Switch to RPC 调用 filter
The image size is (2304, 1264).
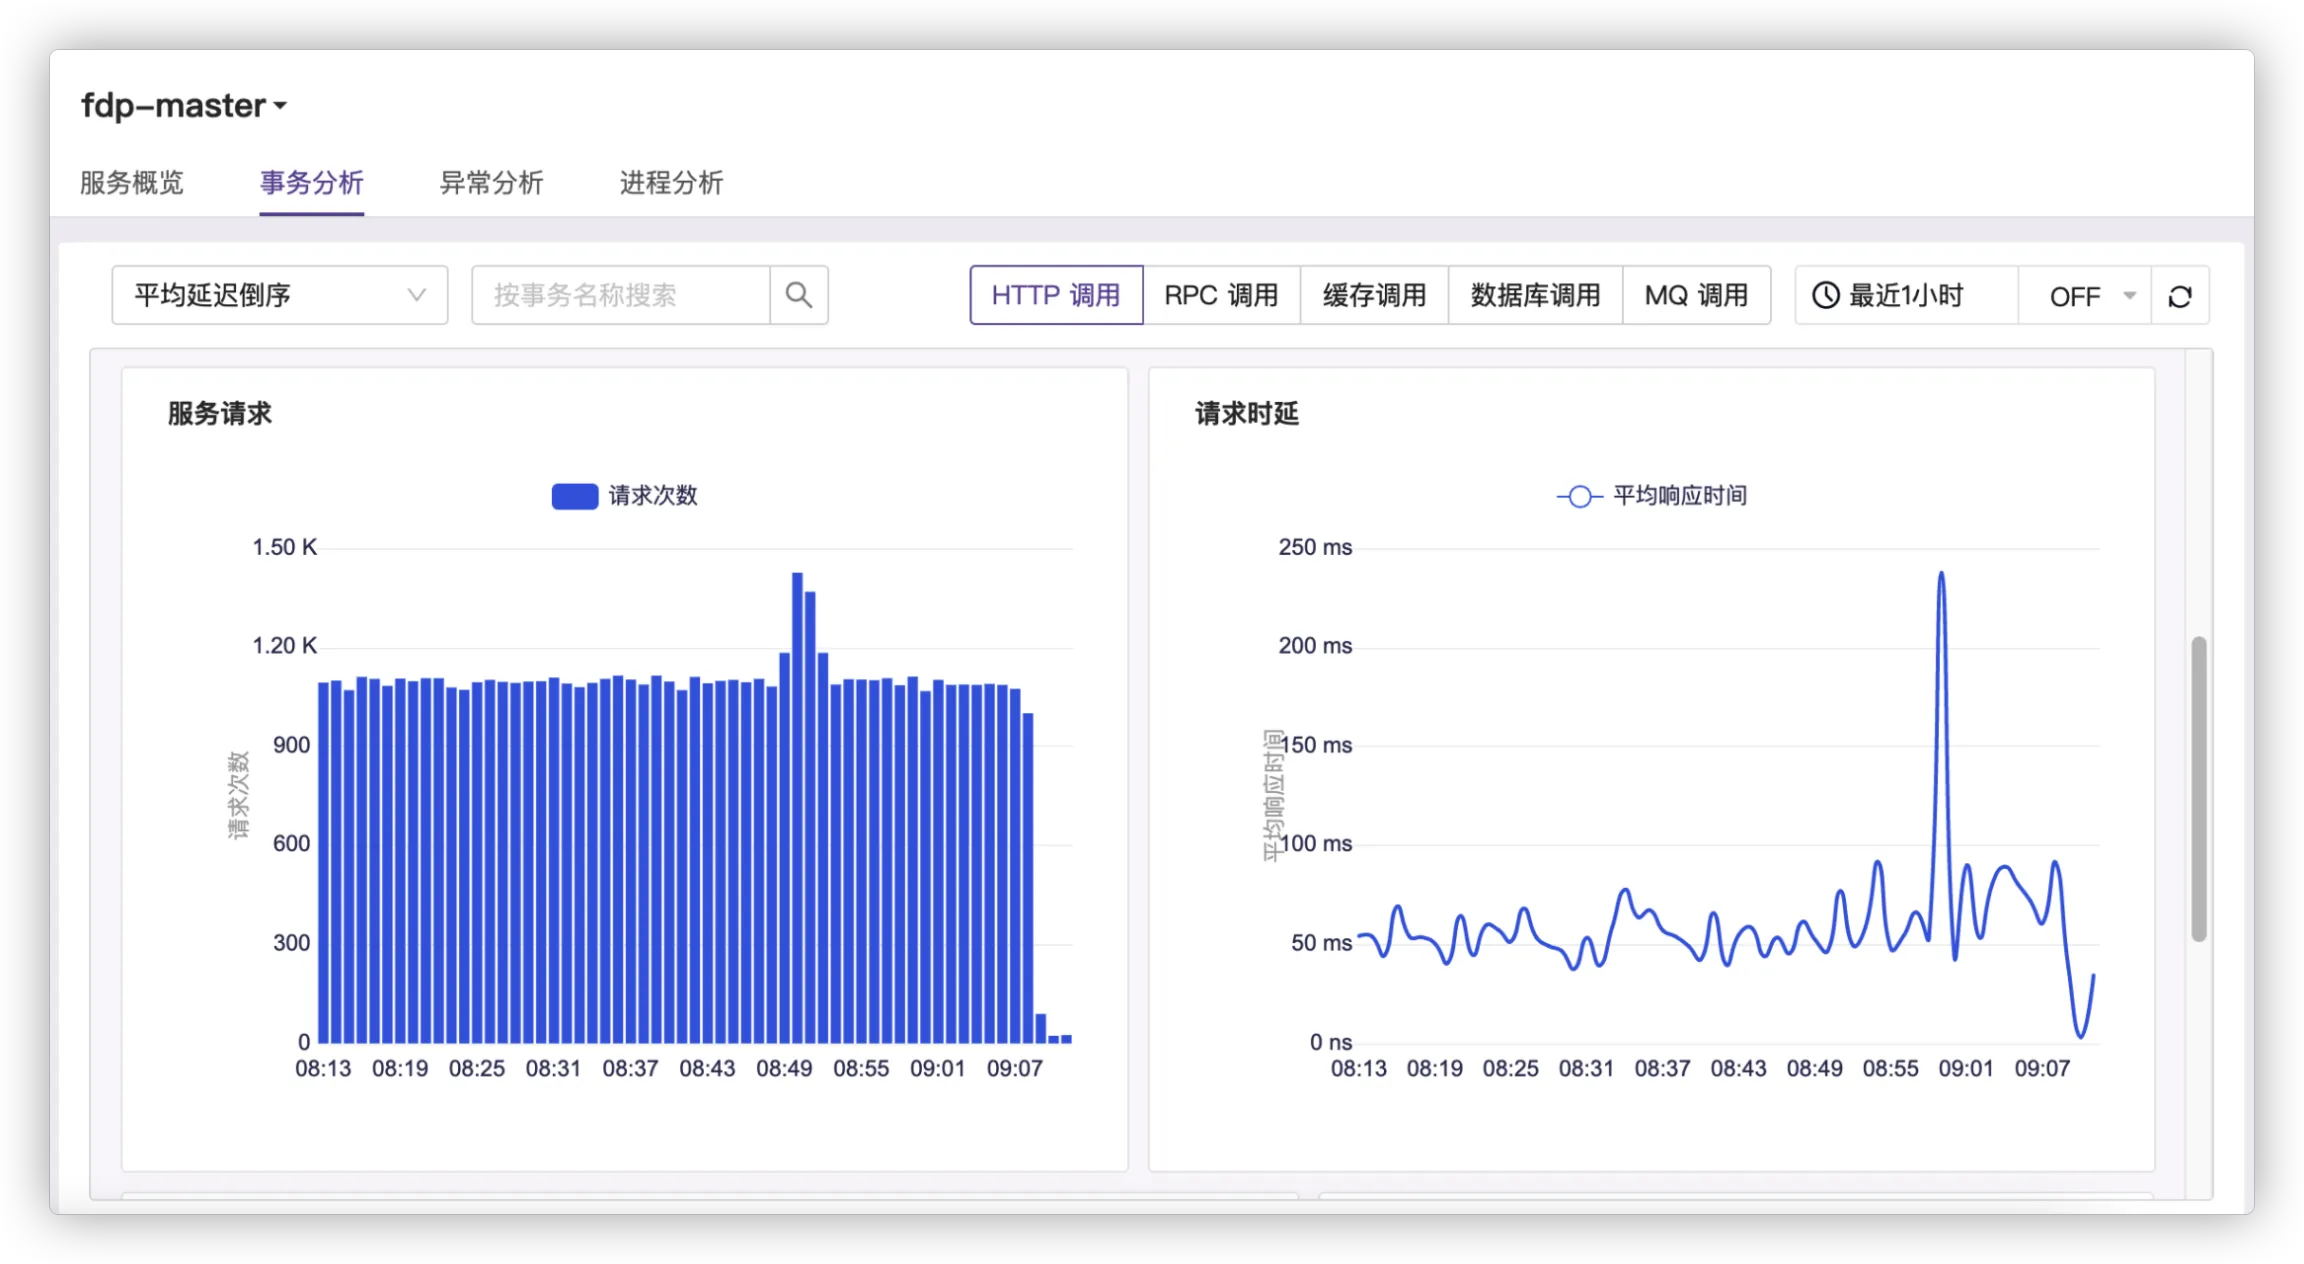[1221, 295]
